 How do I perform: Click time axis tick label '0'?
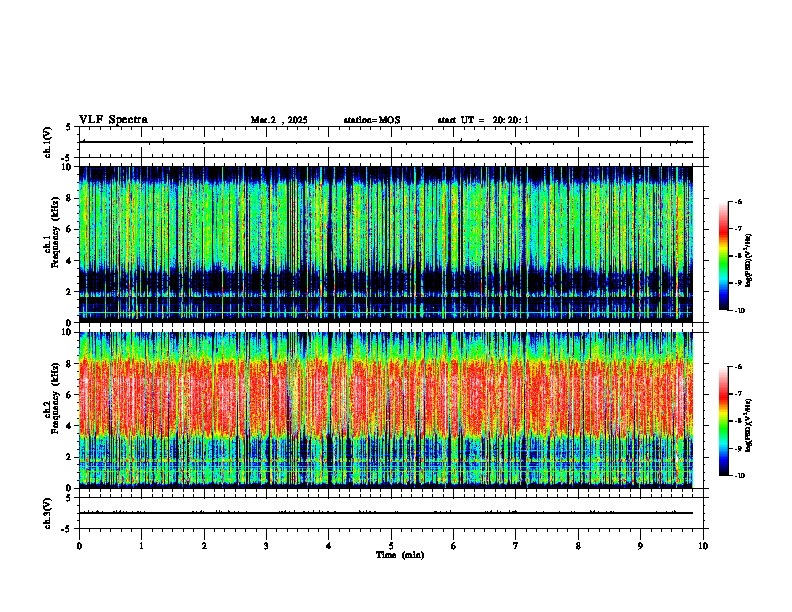[79, 546]
